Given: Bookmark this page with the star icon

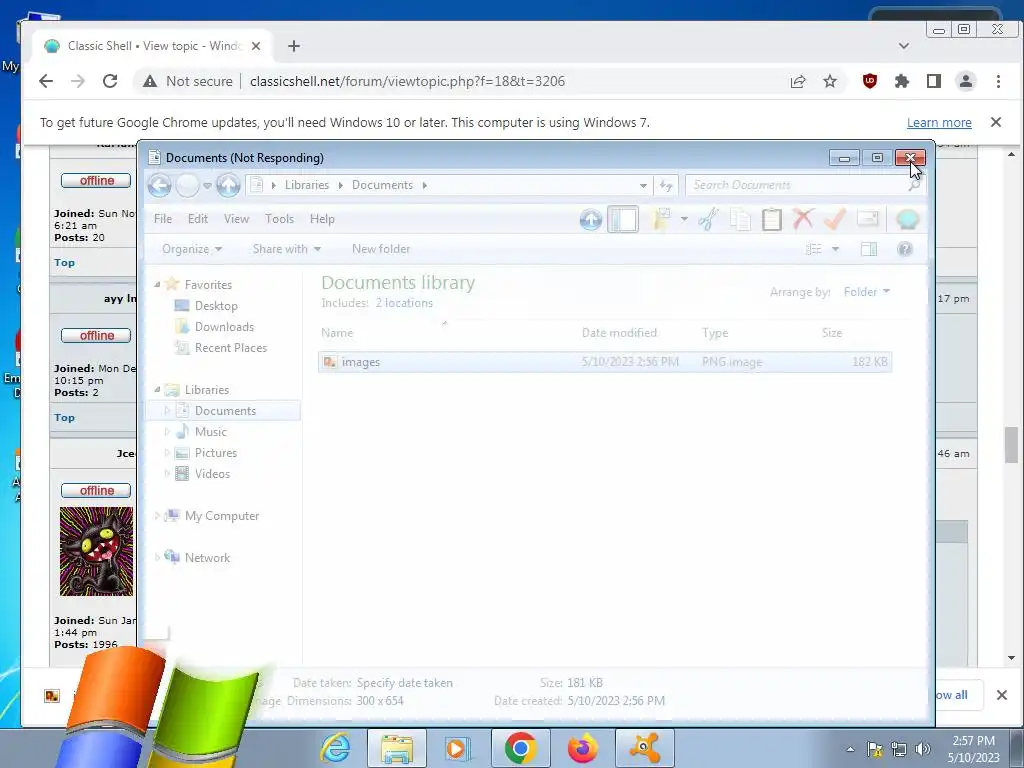Looking at the screenshot, I should pyautogui.click(x=829, y=81).
